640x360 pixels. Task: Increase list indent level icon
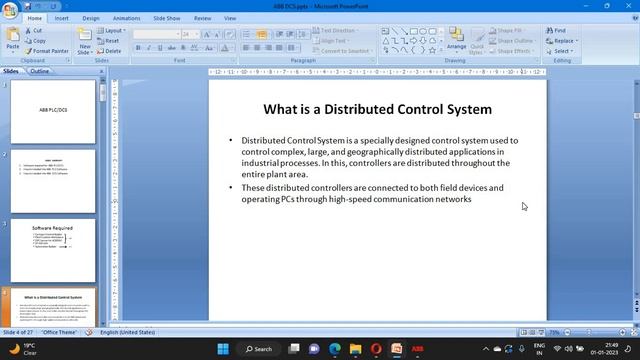(x=290, y=34)
